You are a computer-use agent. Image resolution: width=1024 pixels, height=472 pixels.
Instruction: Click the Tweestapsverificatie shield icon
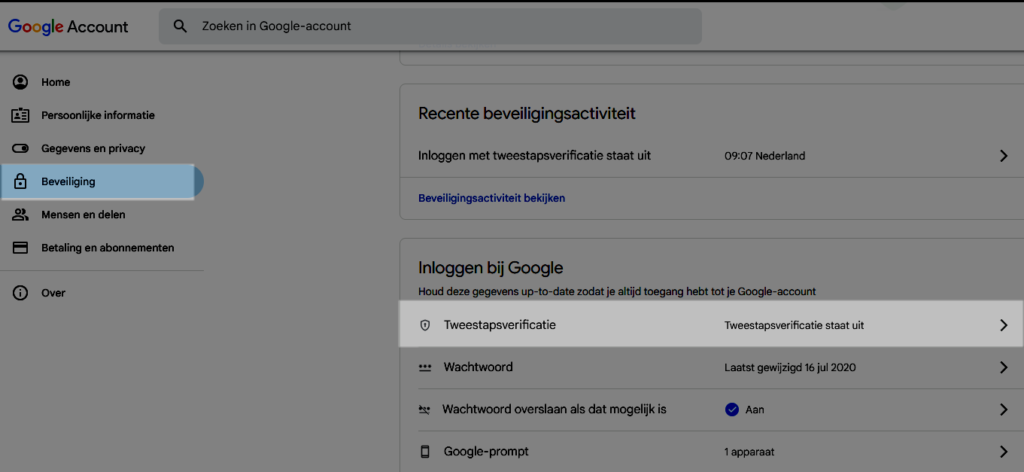pyautogui.click(x=425, y=325)
